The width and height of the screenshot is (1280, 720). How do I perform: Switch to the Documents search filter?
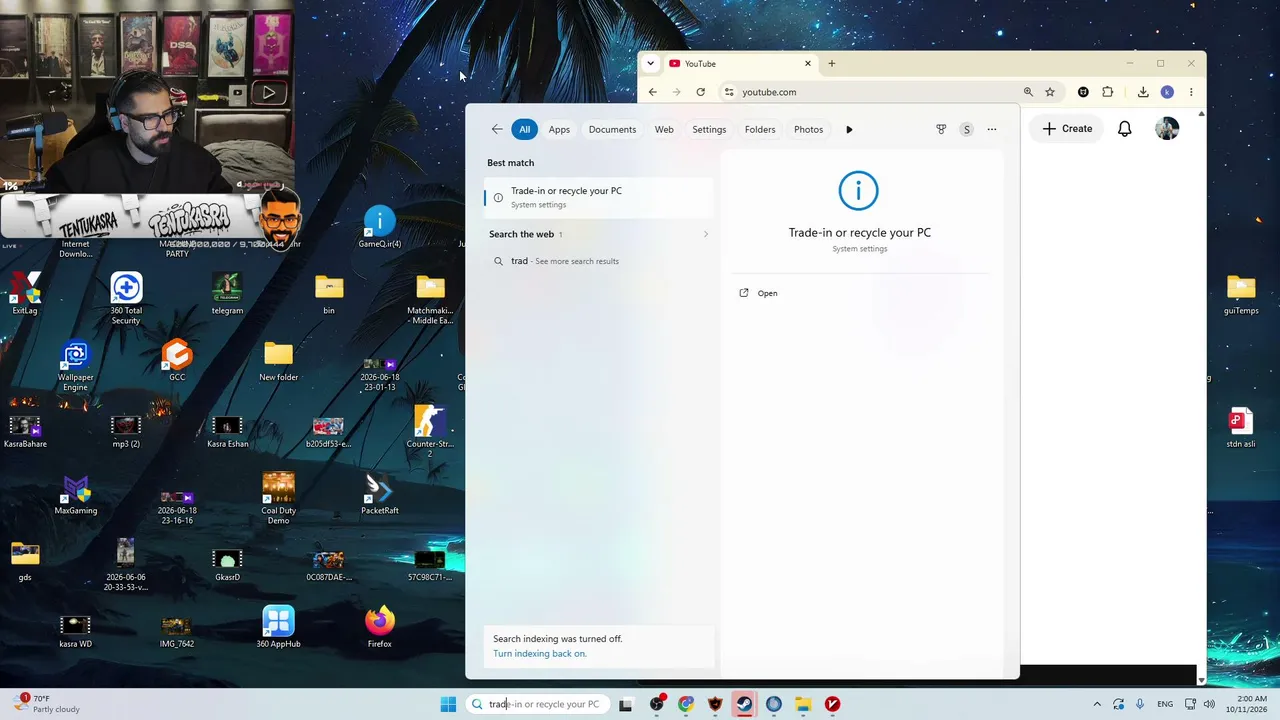tap(612, 129)
